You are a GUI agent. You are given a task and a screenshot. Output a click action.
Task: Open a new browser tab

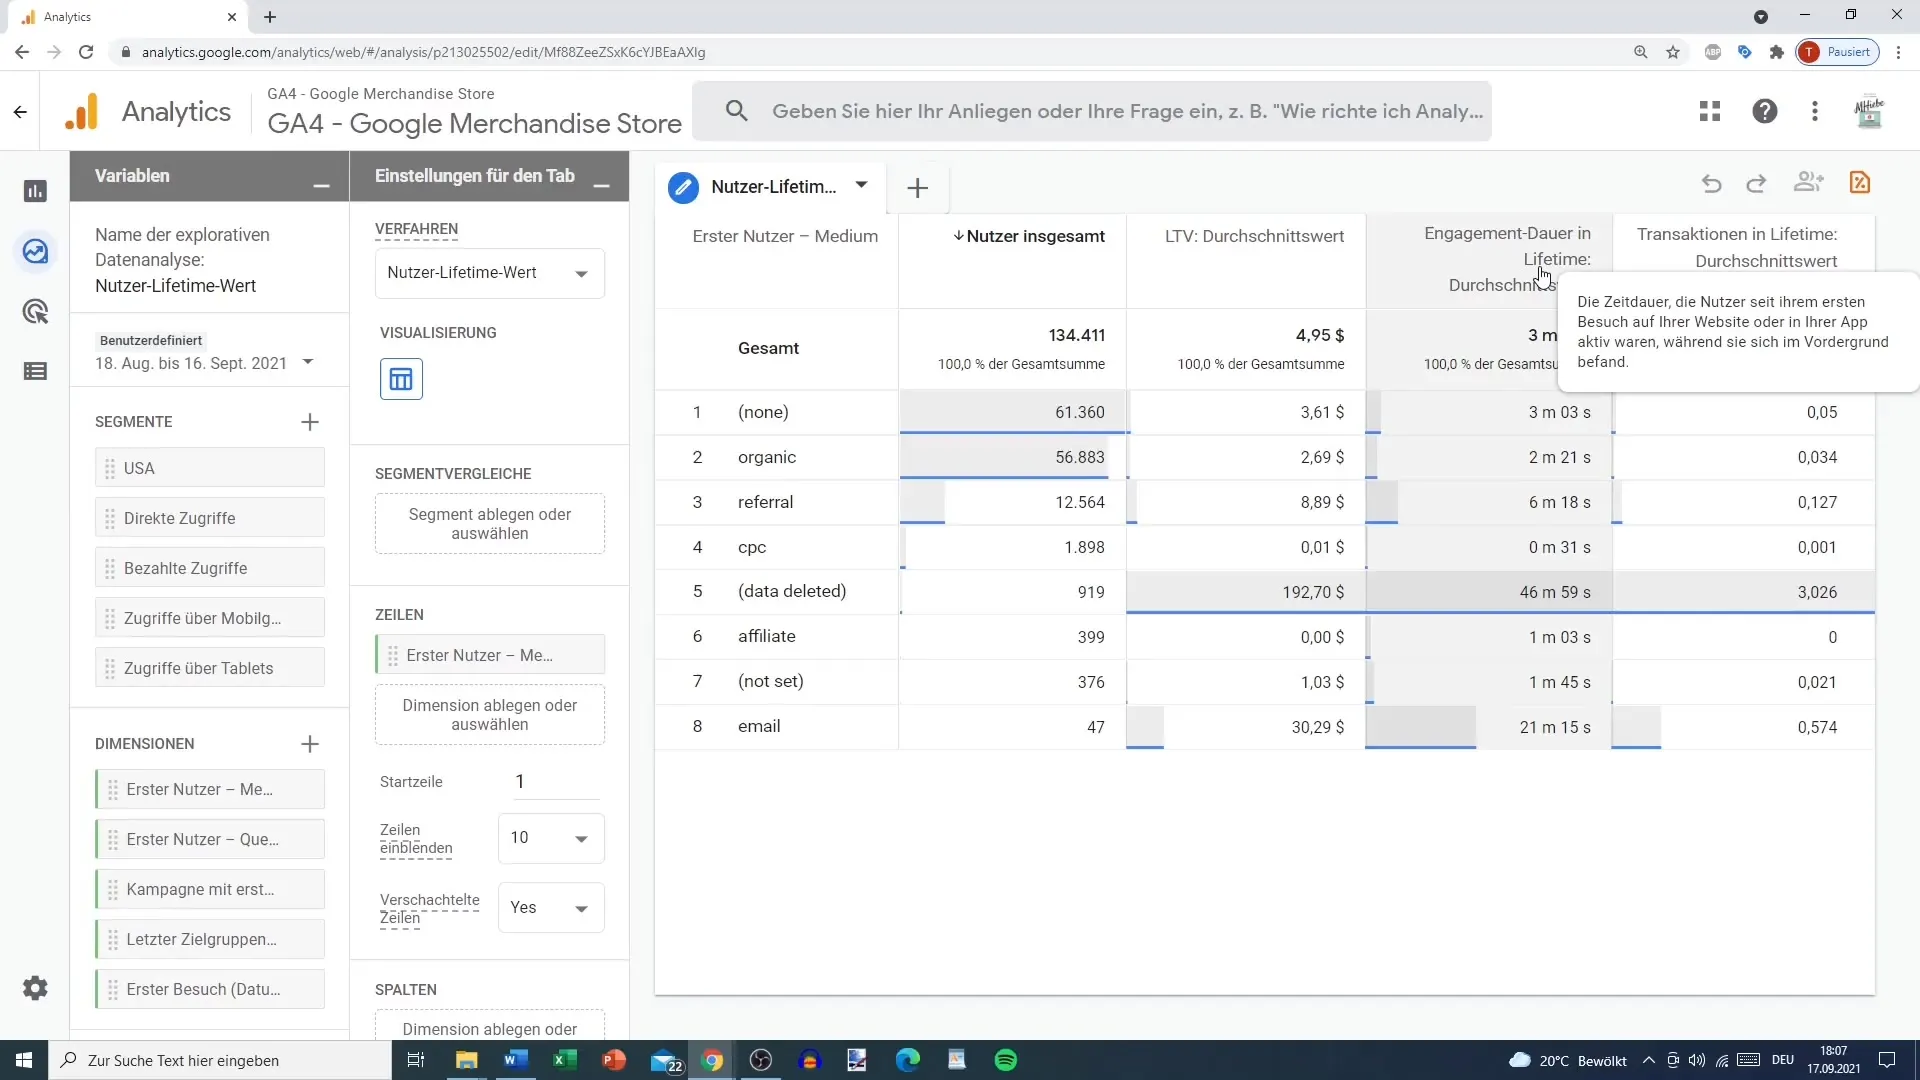270,17
